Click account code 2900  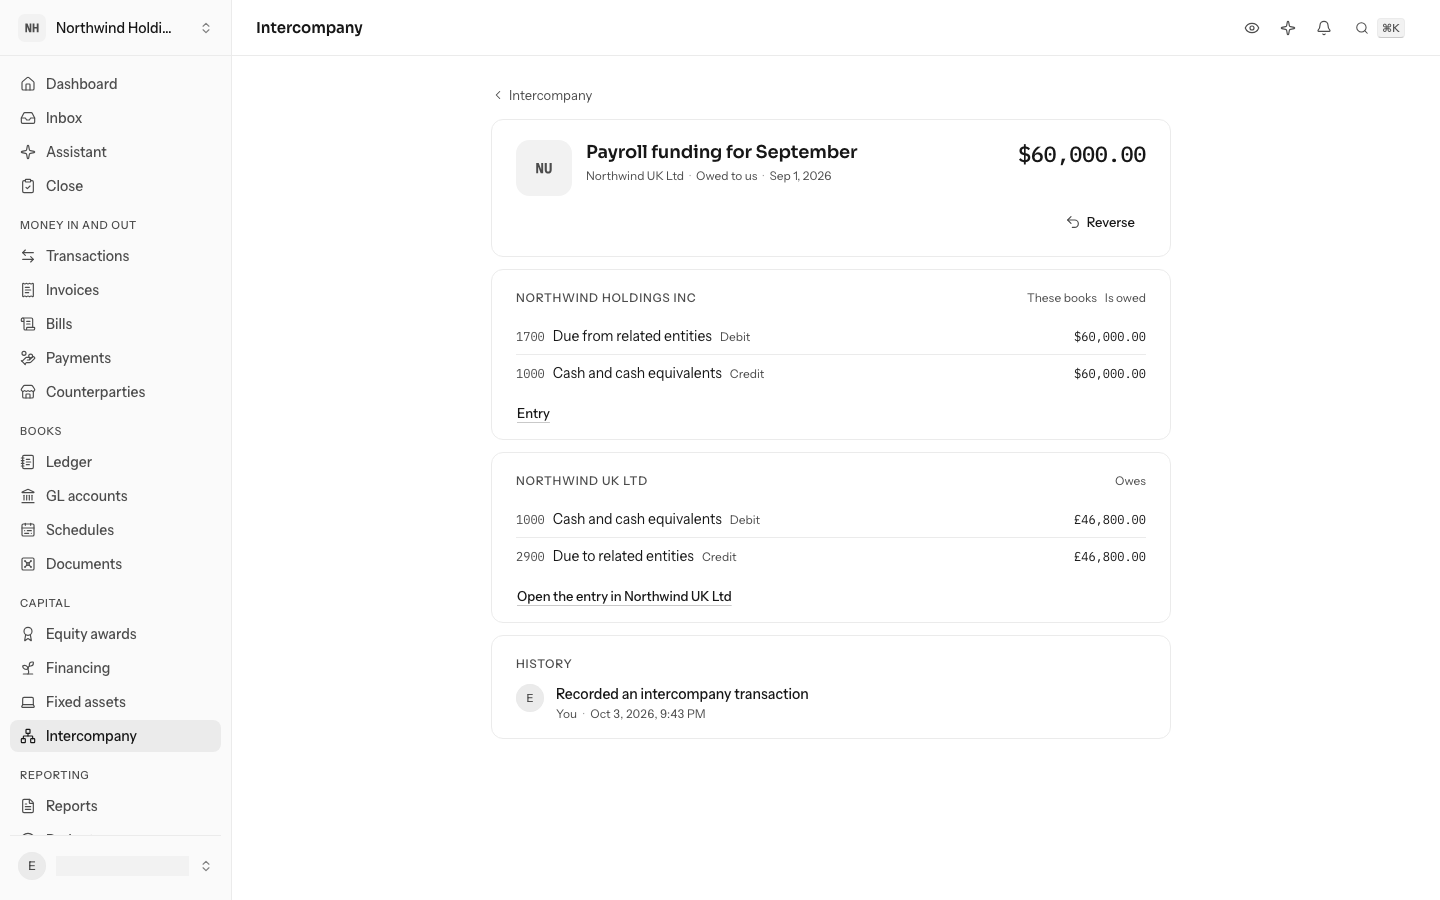pos(530,557)
